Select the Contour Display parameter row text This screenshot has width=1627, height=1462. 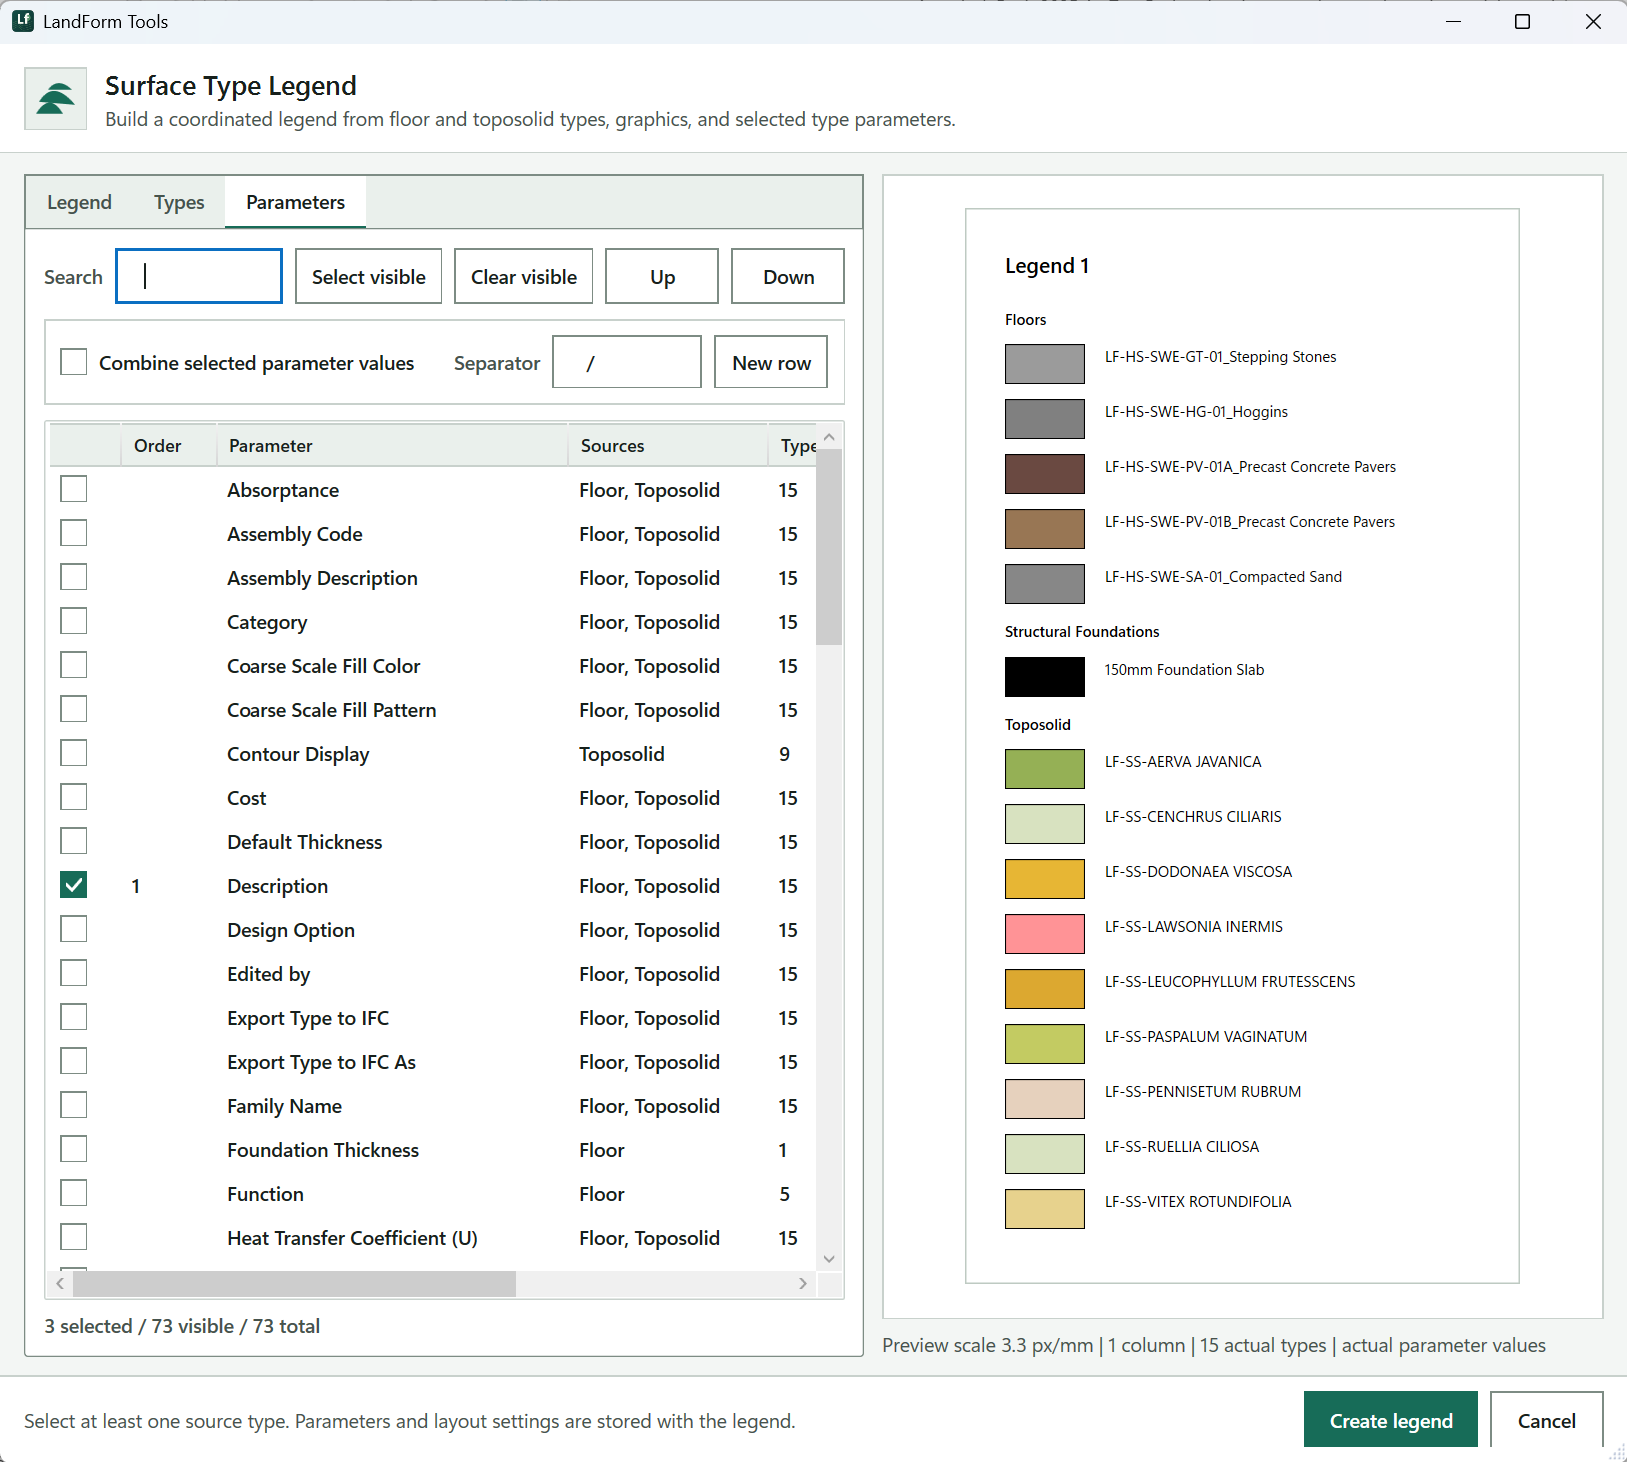pyautogui.click(x=298, y=754)
